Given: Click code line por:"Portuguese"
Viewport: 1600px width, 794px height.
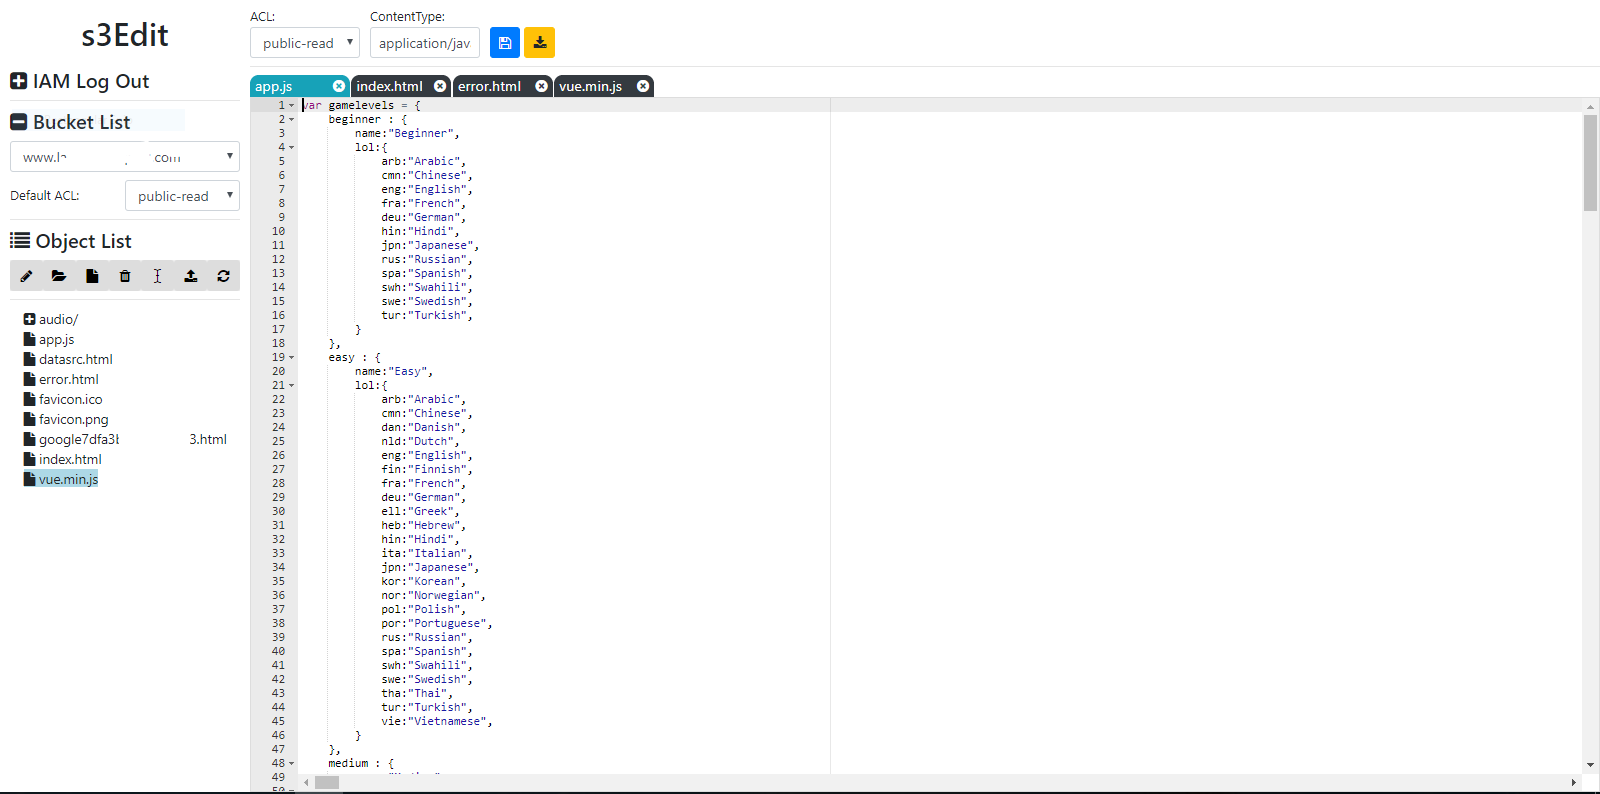Looking at the screenshot, I should [437, 623].
